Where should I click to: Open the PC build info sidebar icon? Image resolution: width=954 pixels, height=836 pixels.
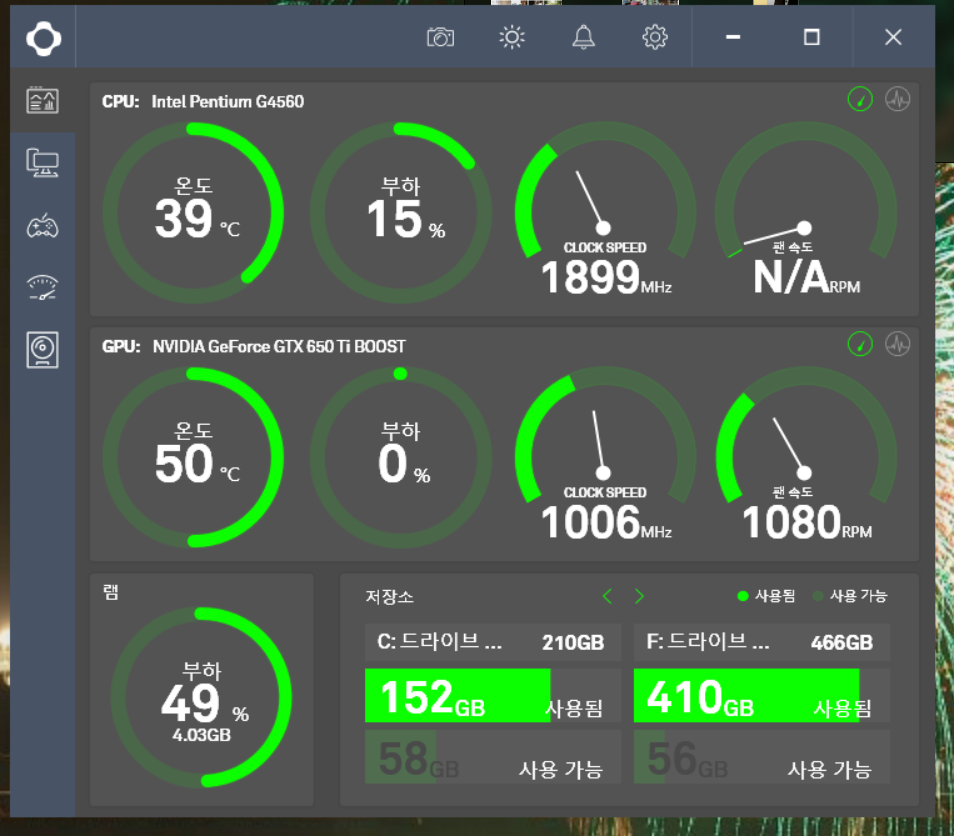[43, 163]
